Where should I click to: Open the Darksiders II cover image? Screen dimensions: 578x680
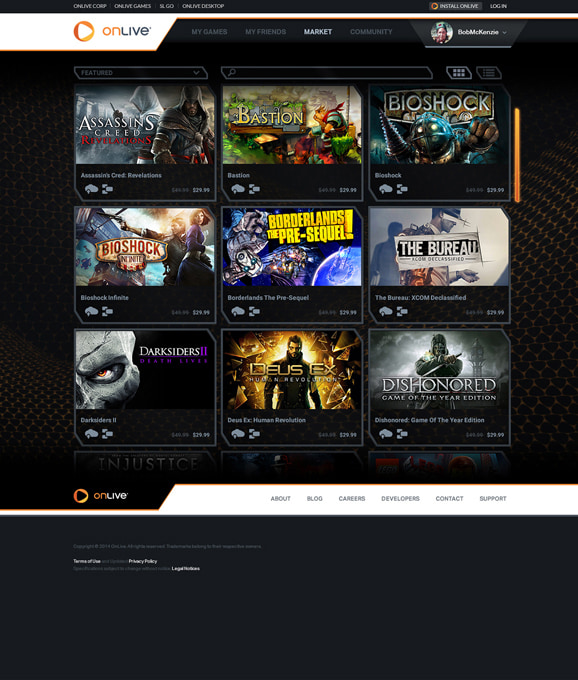coord(145,369)
